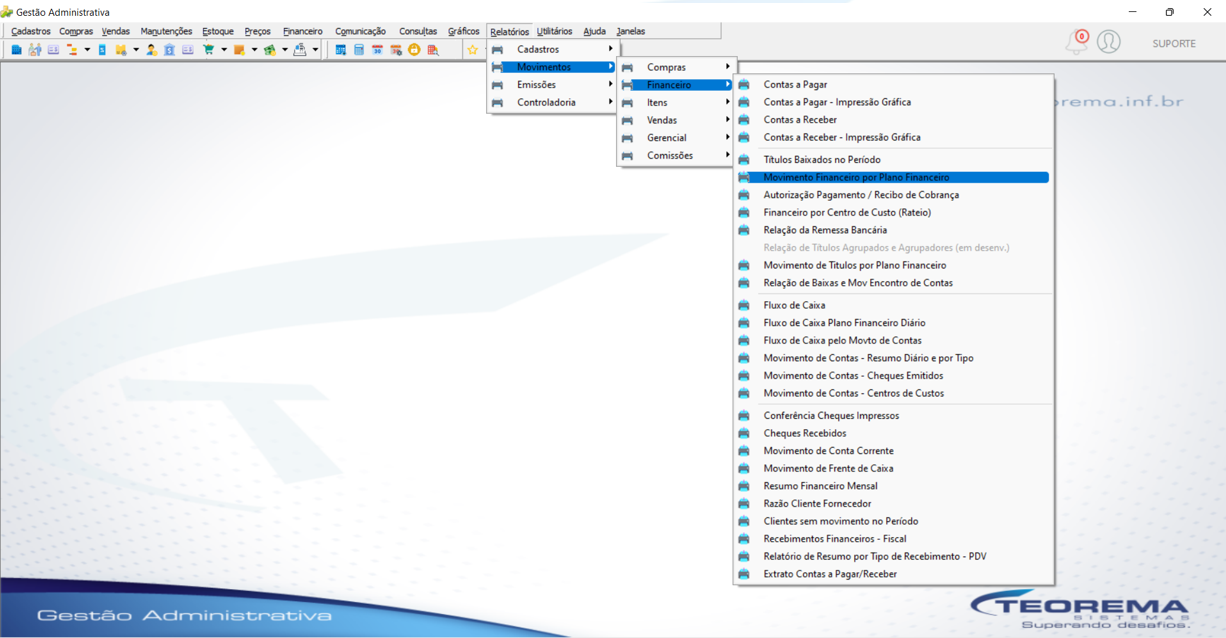Open the Utilitários menu
The image size is (1226, 638).
click(x=554, y=31)
